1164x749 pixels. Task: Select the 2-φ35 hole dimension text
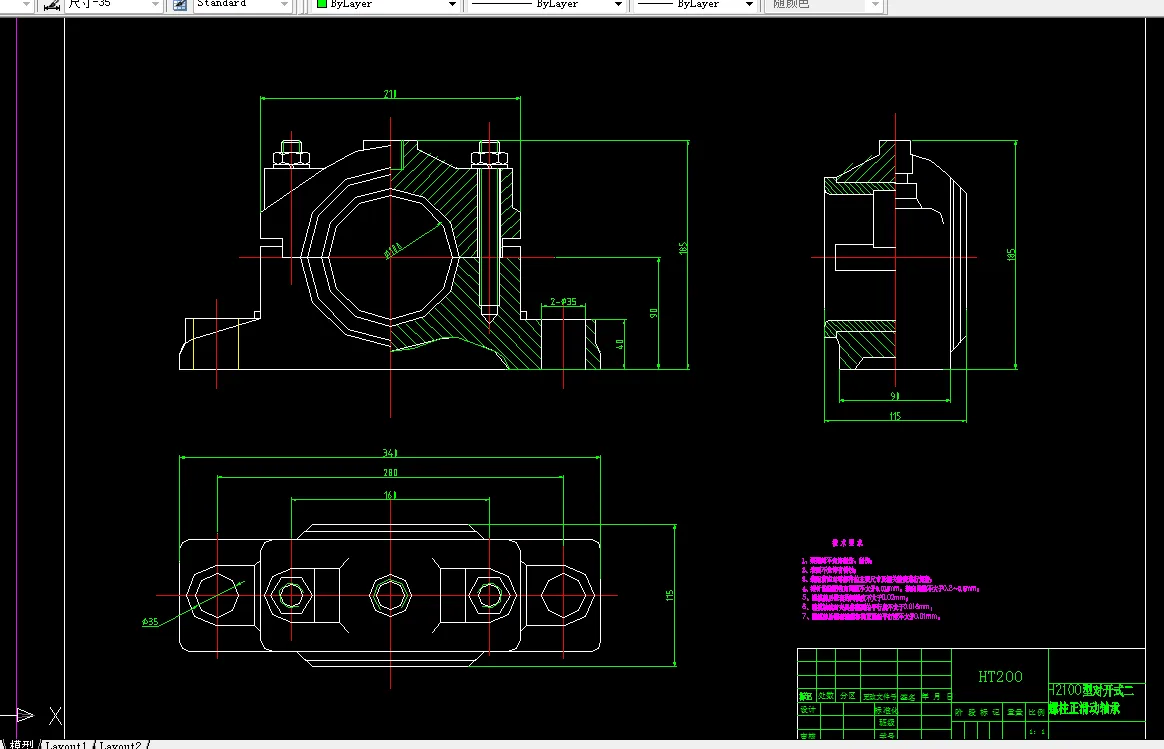pyautogui.click(x=563, y=301)
